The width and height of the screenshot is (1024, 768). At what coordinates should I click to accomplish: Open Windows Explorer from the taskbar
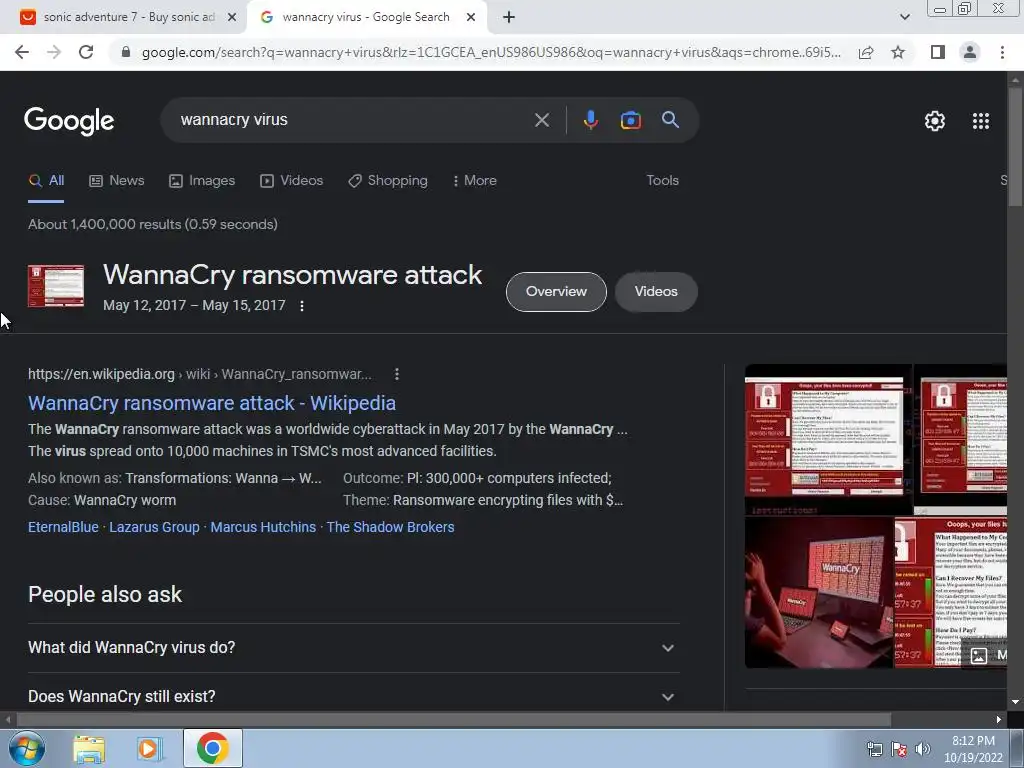click(89, 749)
